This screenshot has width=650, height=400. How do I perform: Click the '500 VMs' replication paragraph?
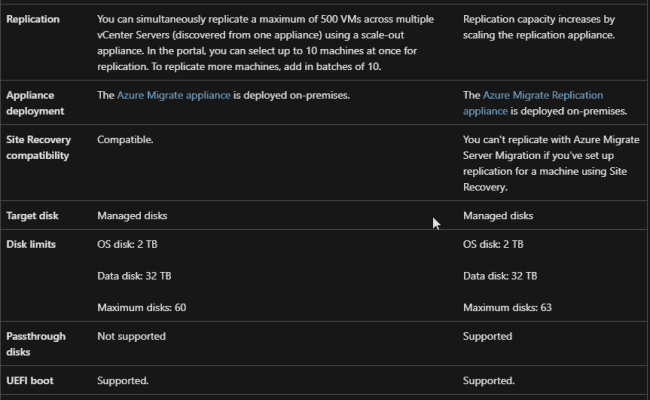click(x=269, y=42)
